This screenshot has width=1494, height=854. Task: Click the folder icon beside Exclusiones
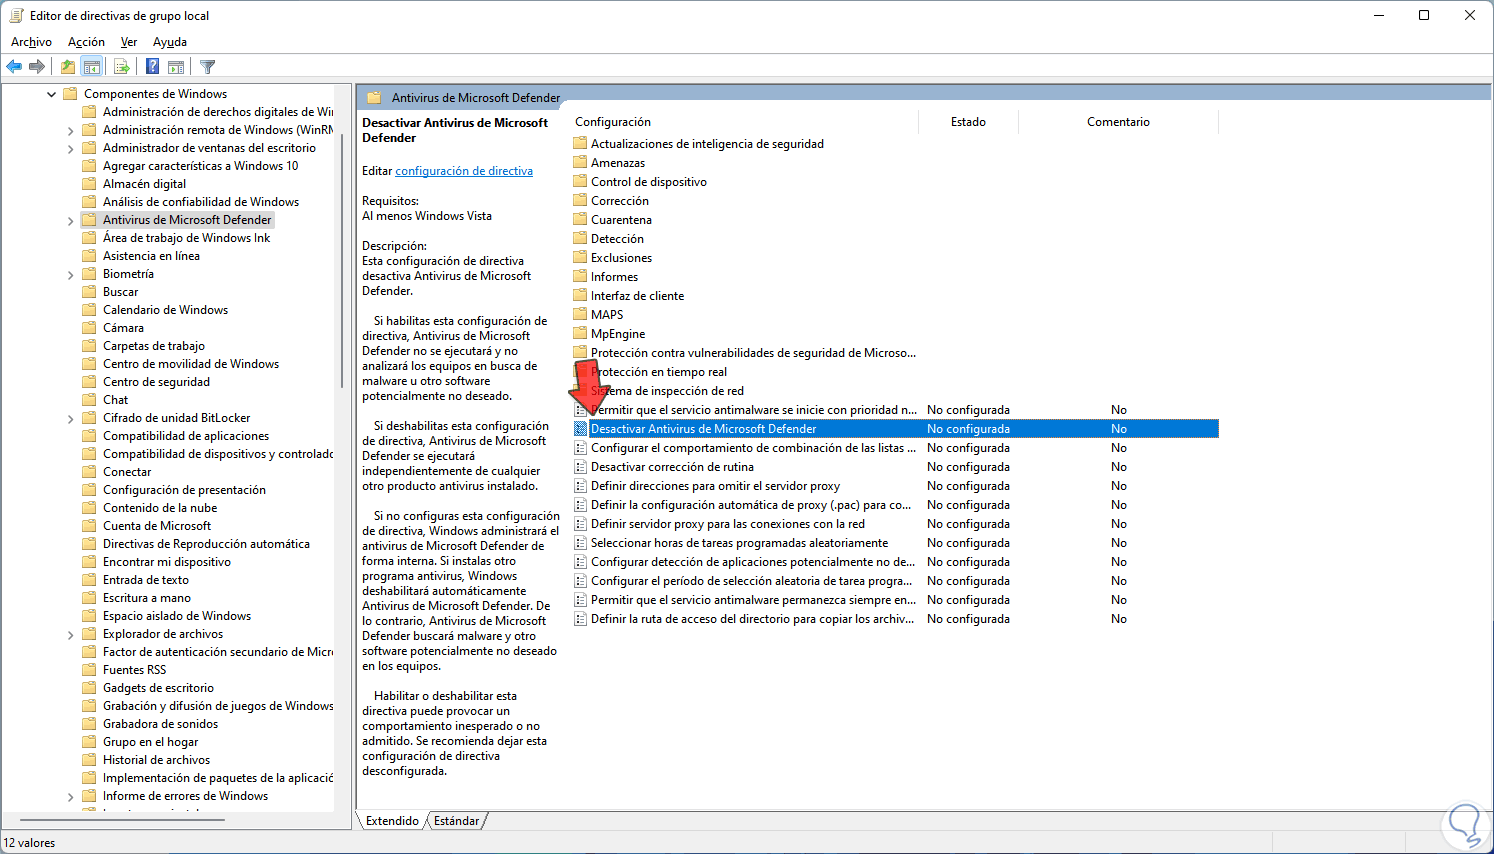[580, 258]
